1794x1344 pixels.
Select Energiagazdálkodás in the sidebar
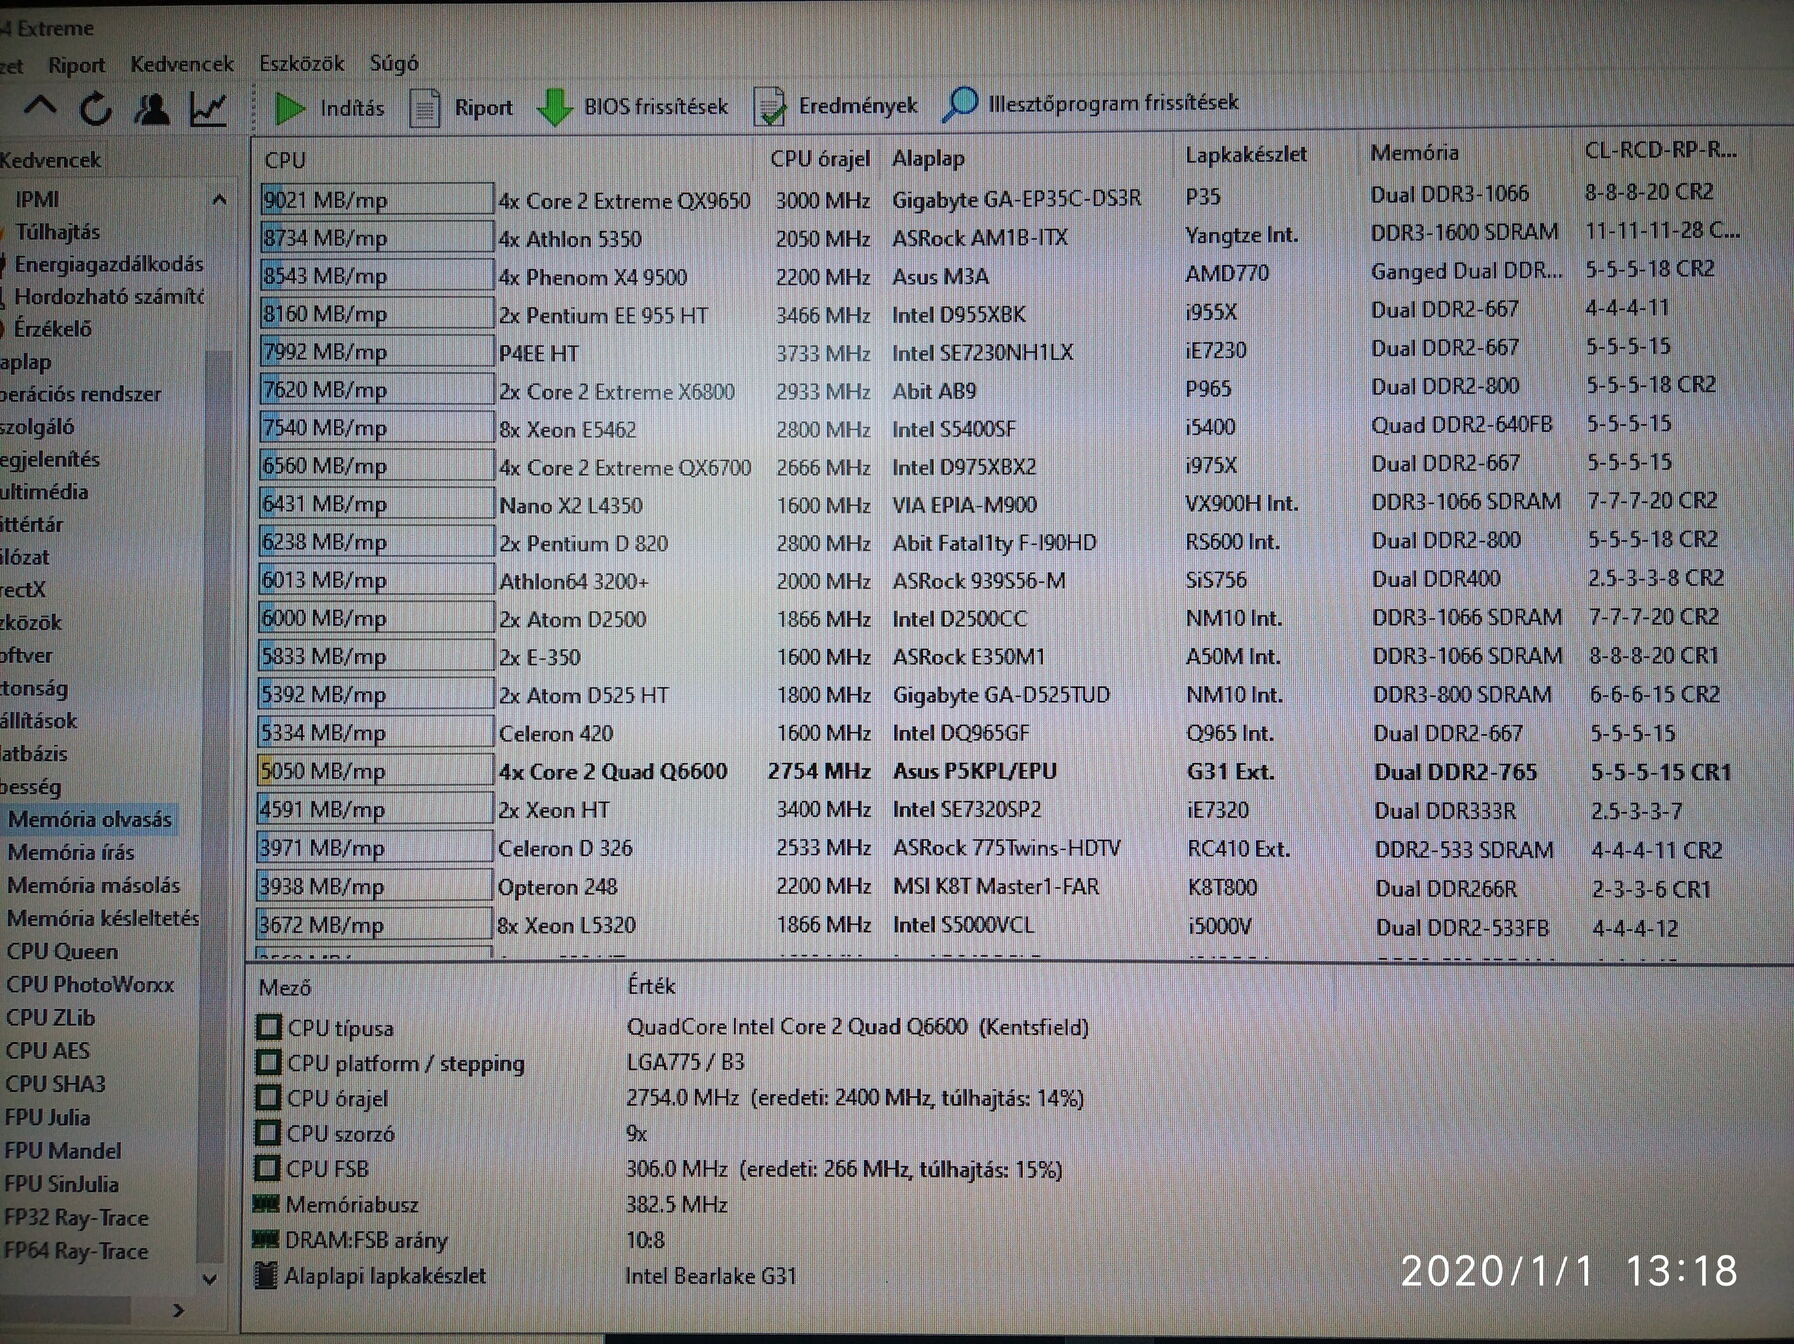(108, 264)
